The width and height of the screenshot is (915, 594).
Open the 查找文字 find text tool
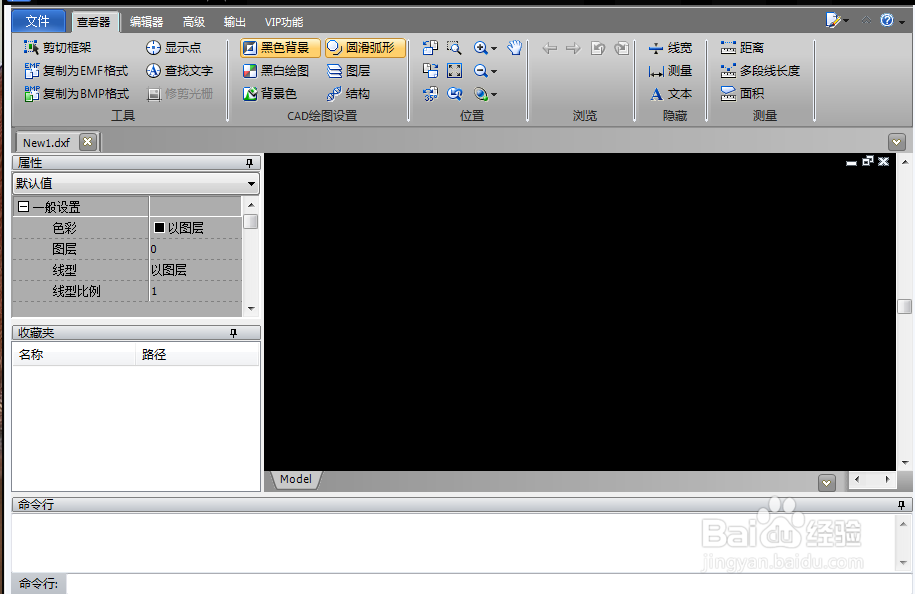pyautogui.click(x=179, y=71)
